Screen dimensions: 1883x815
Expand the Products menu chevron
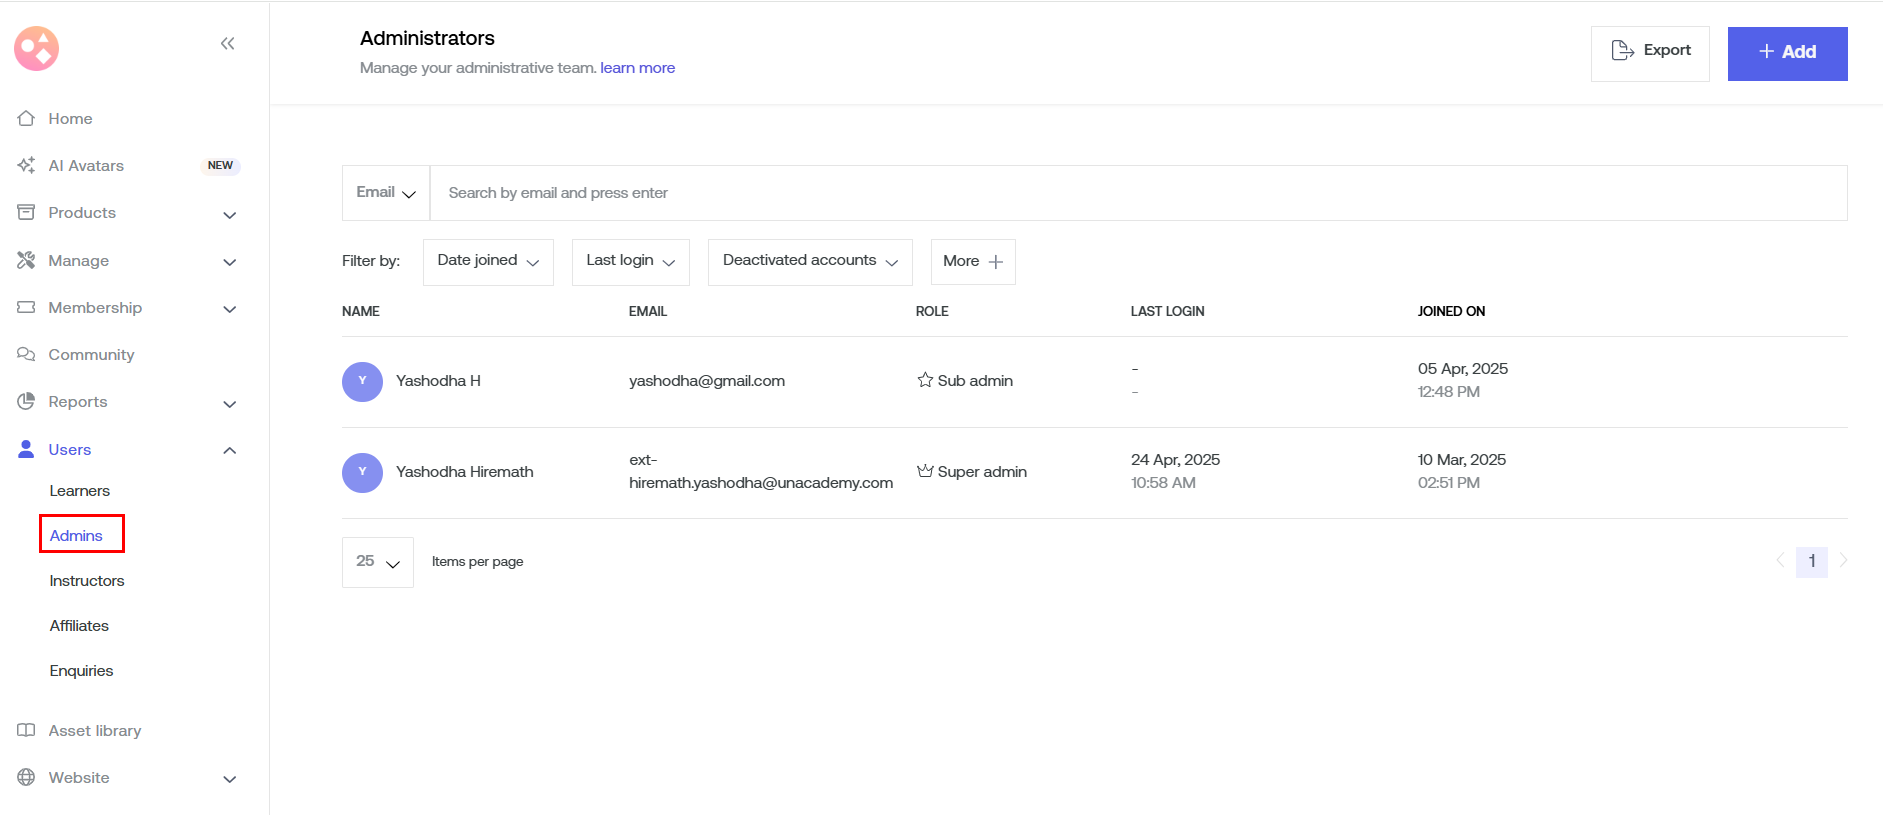click(229, 214)
